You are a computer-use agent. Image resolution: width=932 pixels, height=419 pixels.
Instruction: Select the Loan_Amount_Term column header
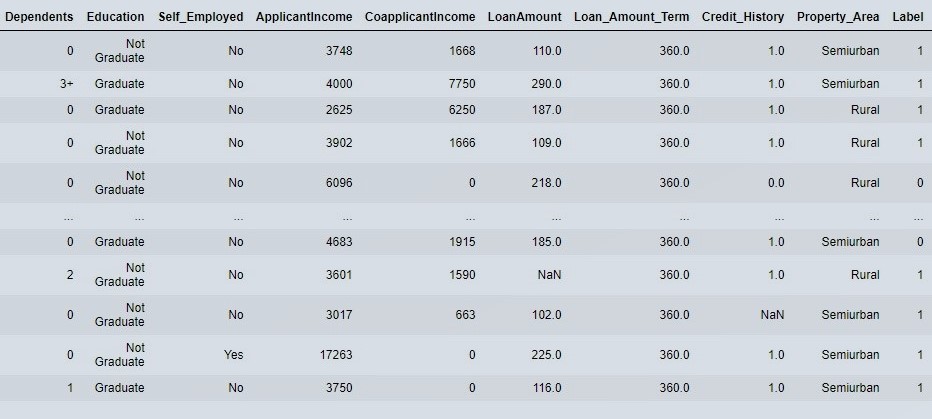[631, 17]
